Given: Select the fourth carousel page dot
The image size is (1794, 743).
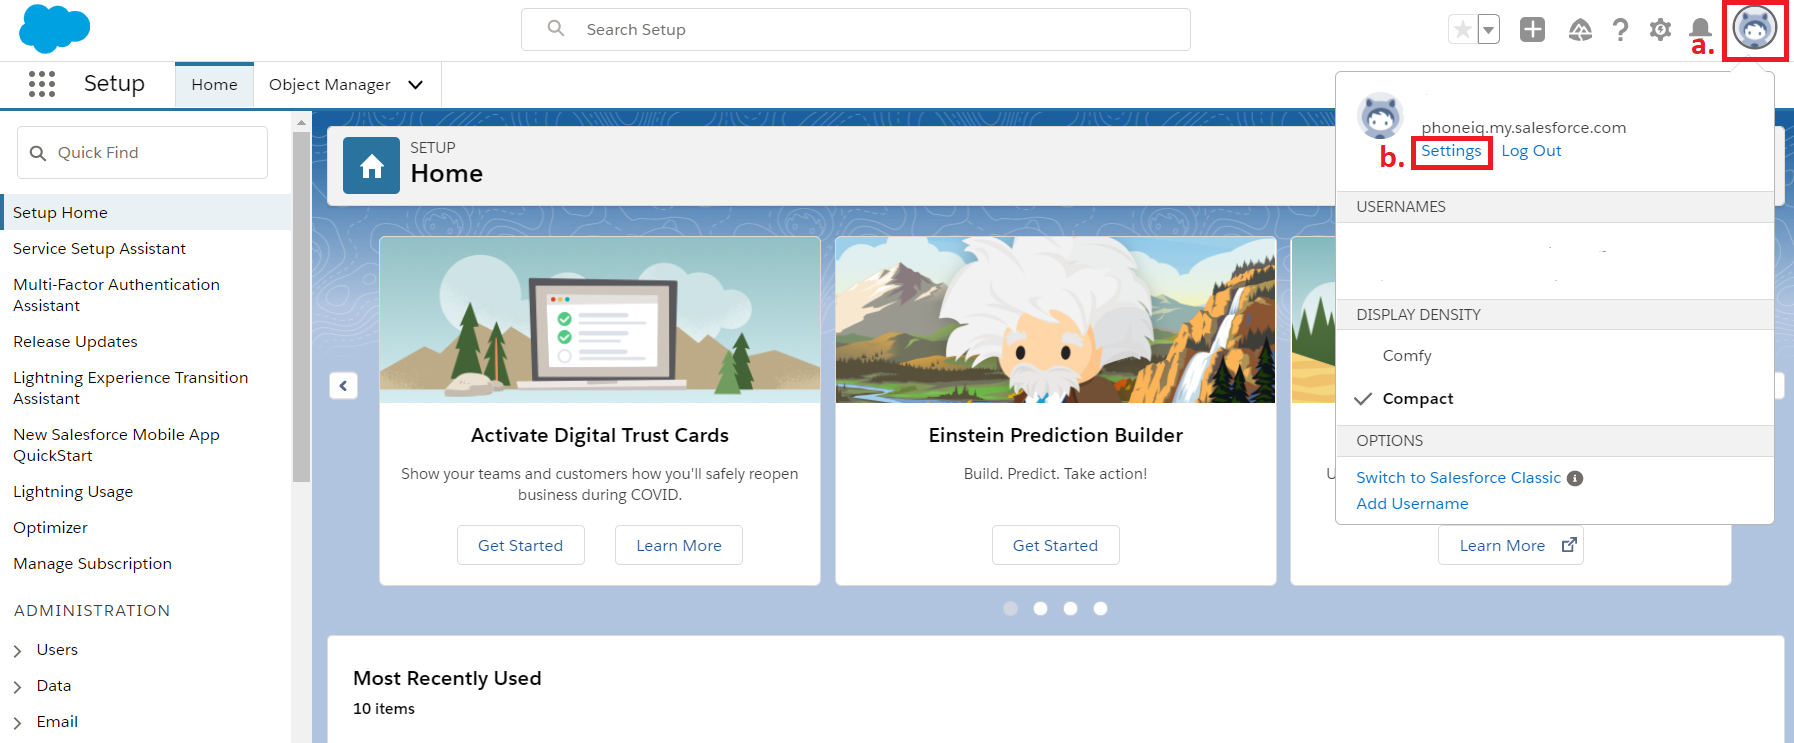Looking at the screenshot, I should [x=1100, y=608].
